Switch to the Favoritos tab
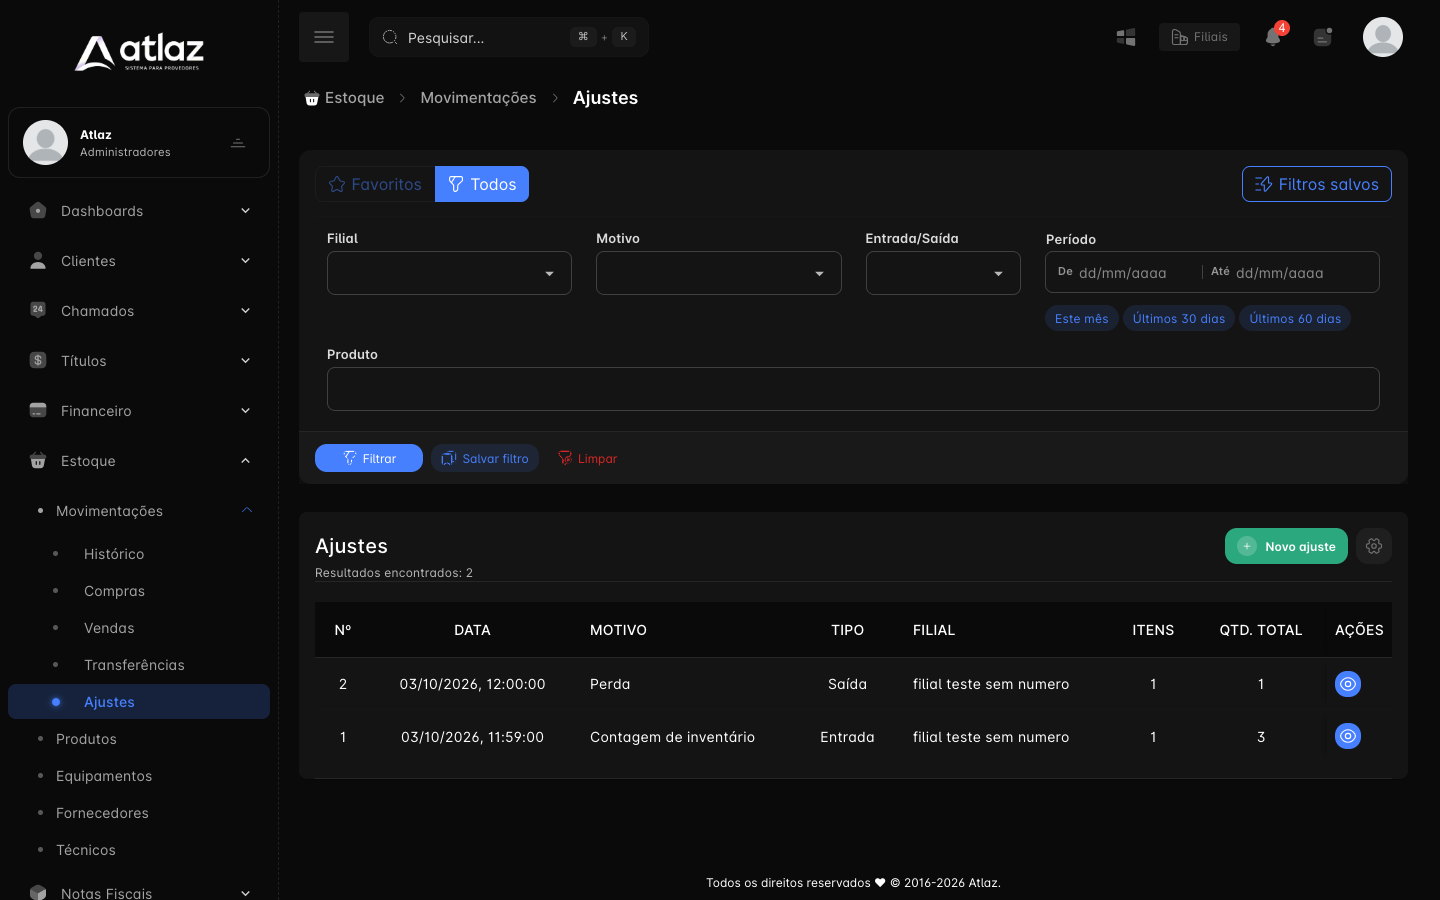The height and width of the screenshot is (900, 1440). (375, 184)
